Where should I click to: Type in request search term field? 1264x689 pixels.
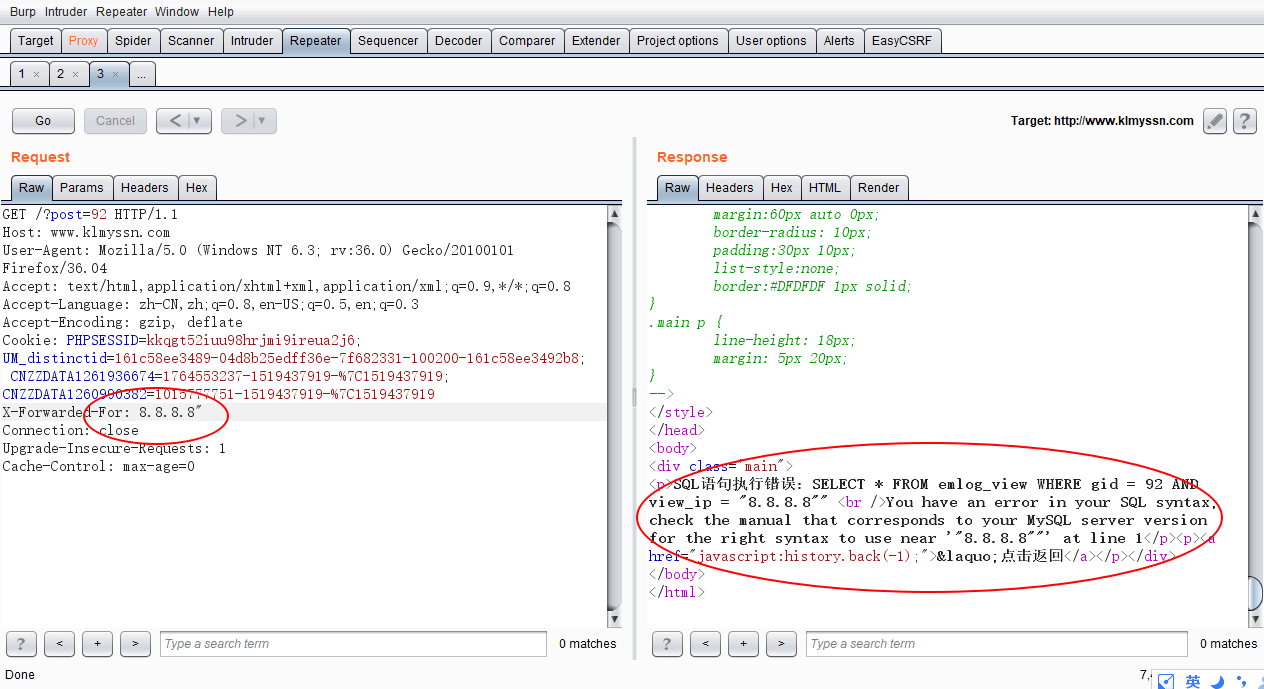pos(353,644)
